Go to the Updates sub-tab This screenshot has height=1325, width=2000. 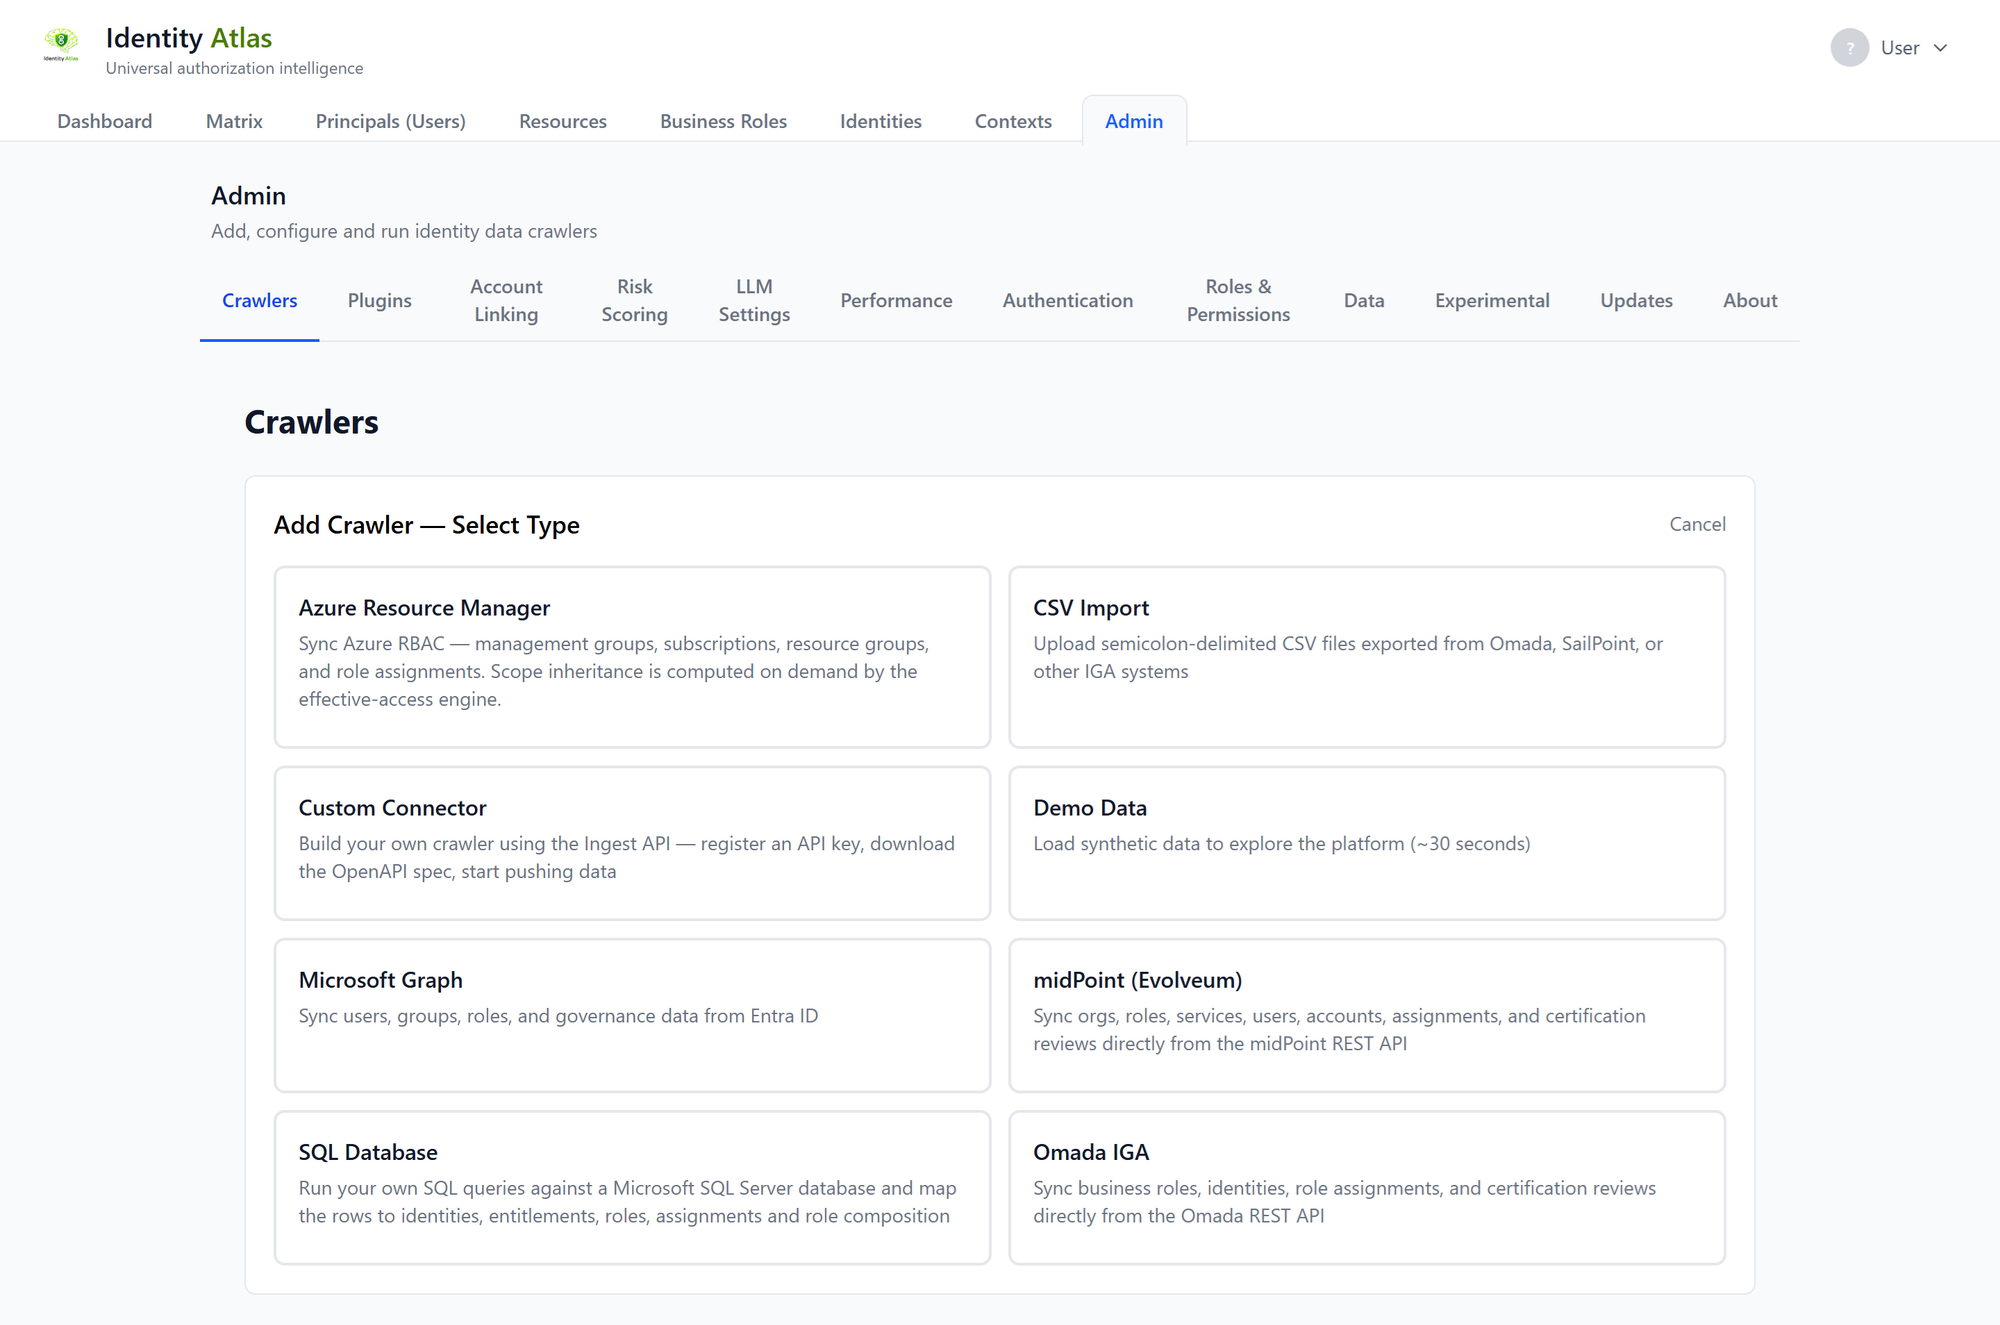tap(1636, 300)
